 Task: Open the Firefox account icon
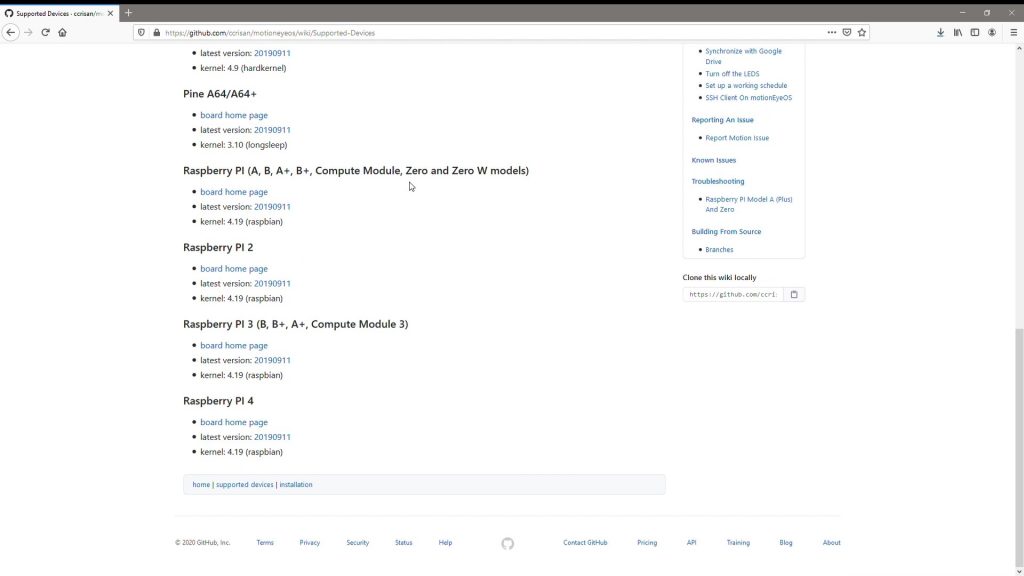[x=992, y=32]
